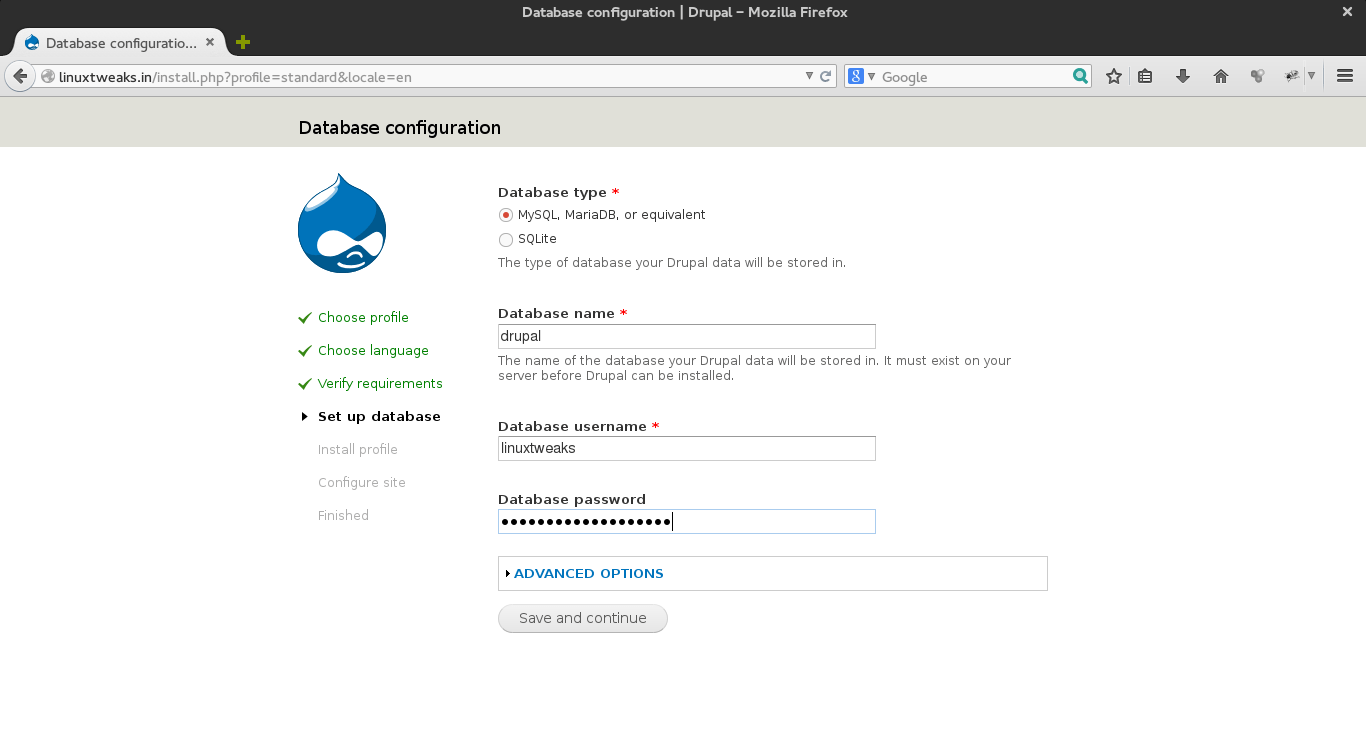The image size is (1366, 738).
Task: Click the search magnifier icon
Action: click(1080, 76)
